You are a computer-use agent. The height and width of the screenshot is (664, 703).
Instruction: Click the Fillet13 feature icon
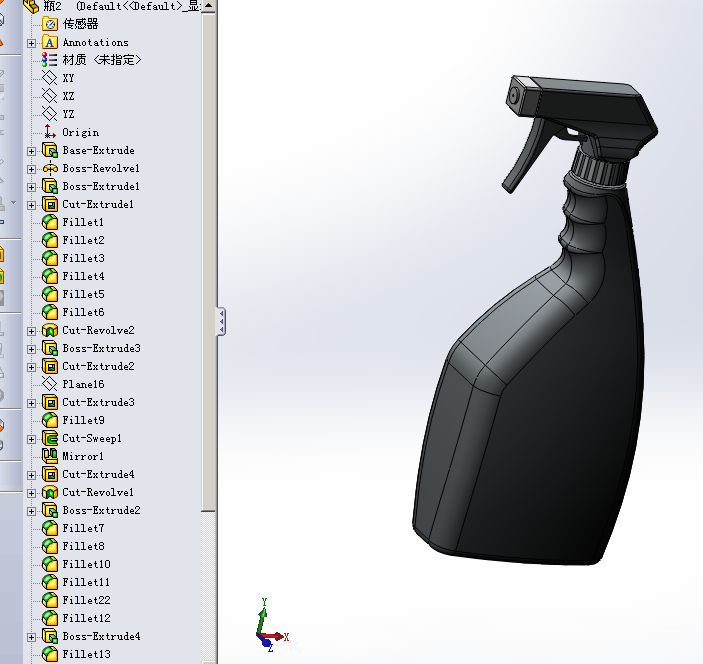pos(50,654)
